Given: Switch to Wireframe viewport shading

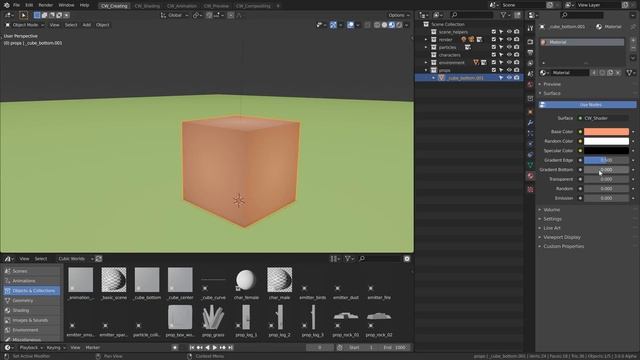Looking at the screenshot, I should (377, 25).
